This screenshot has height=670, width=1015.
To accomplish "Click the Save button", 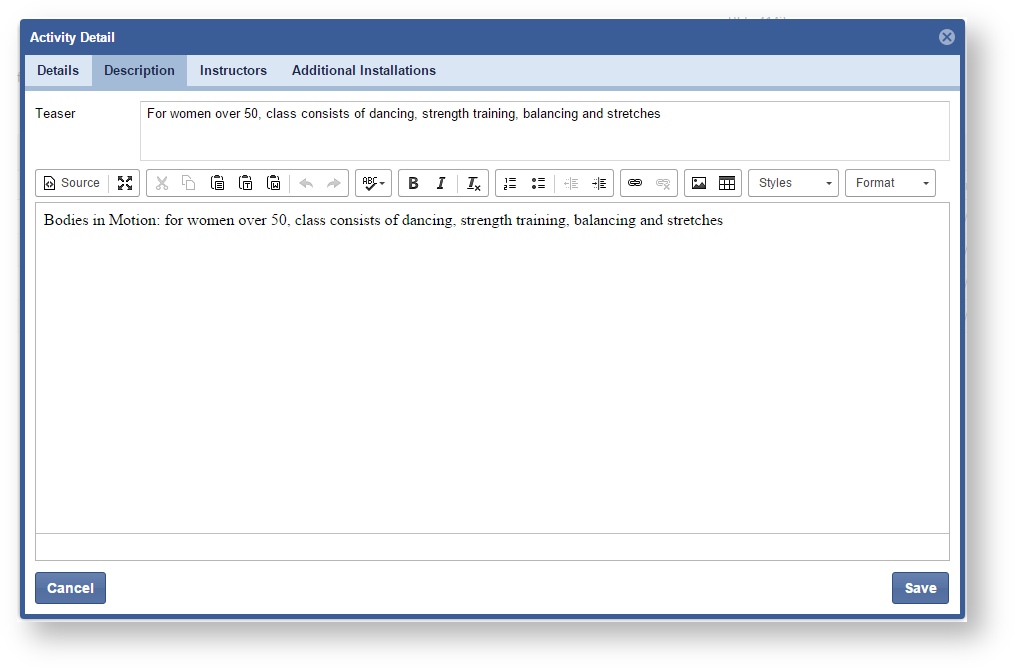I will pos(920,588).
